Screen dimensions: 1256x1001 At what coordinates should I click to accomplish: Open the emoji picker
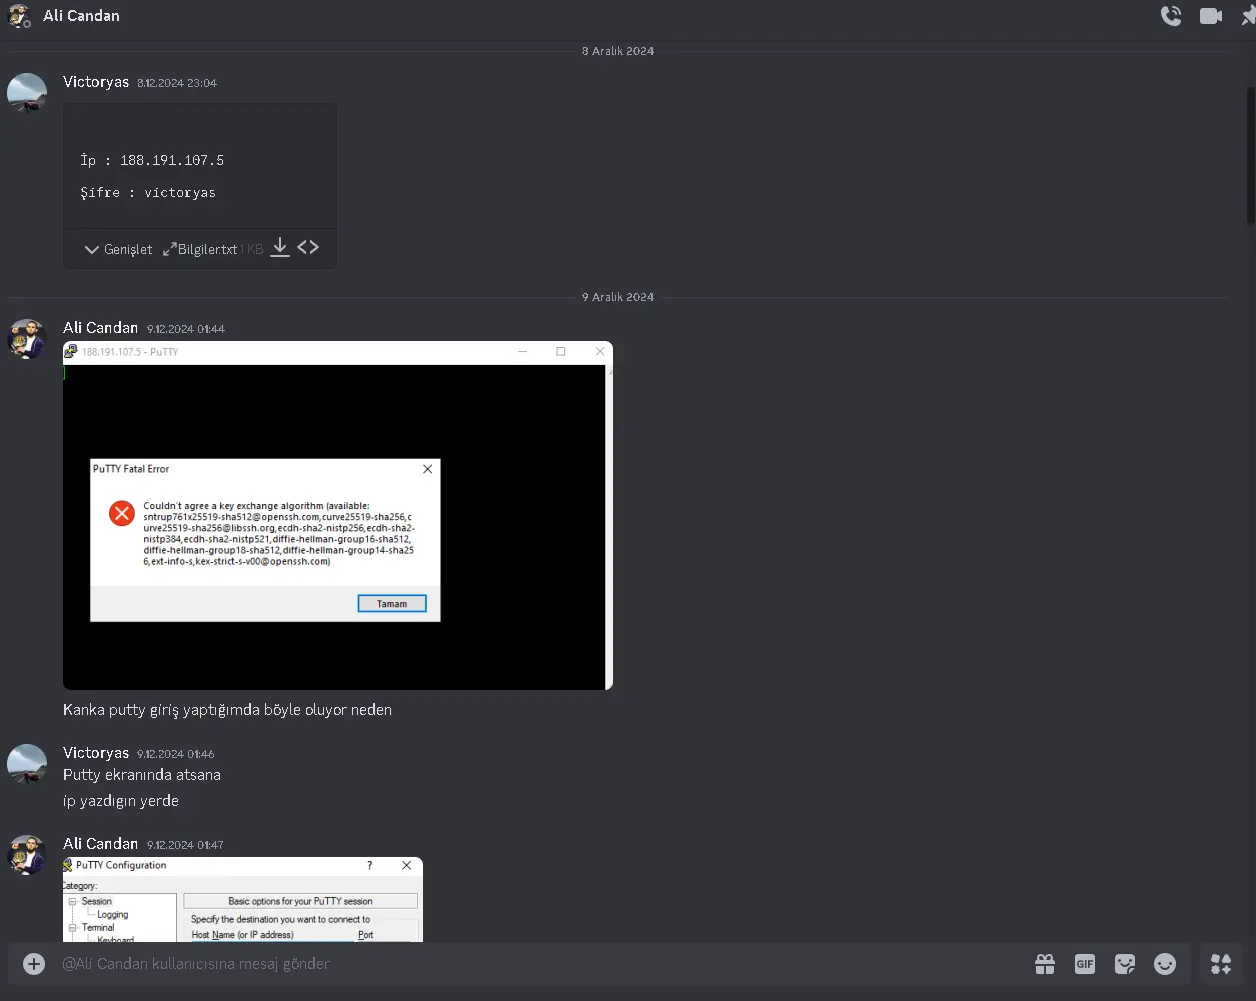pyautogui.click(x=1165, y=964)
